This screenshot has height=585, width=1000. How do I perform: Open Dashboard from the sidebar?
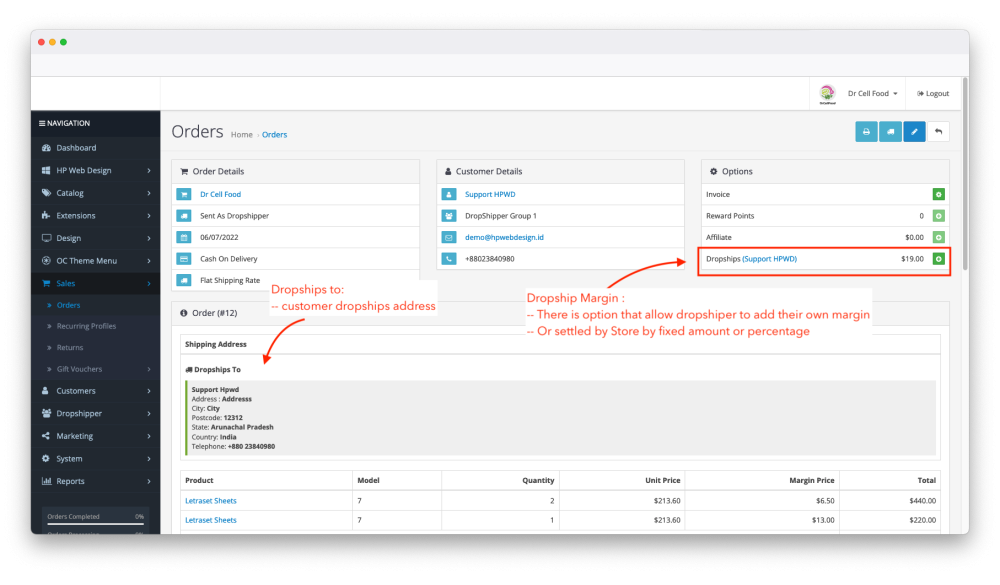pyautogui.click(x=76, y=148)
